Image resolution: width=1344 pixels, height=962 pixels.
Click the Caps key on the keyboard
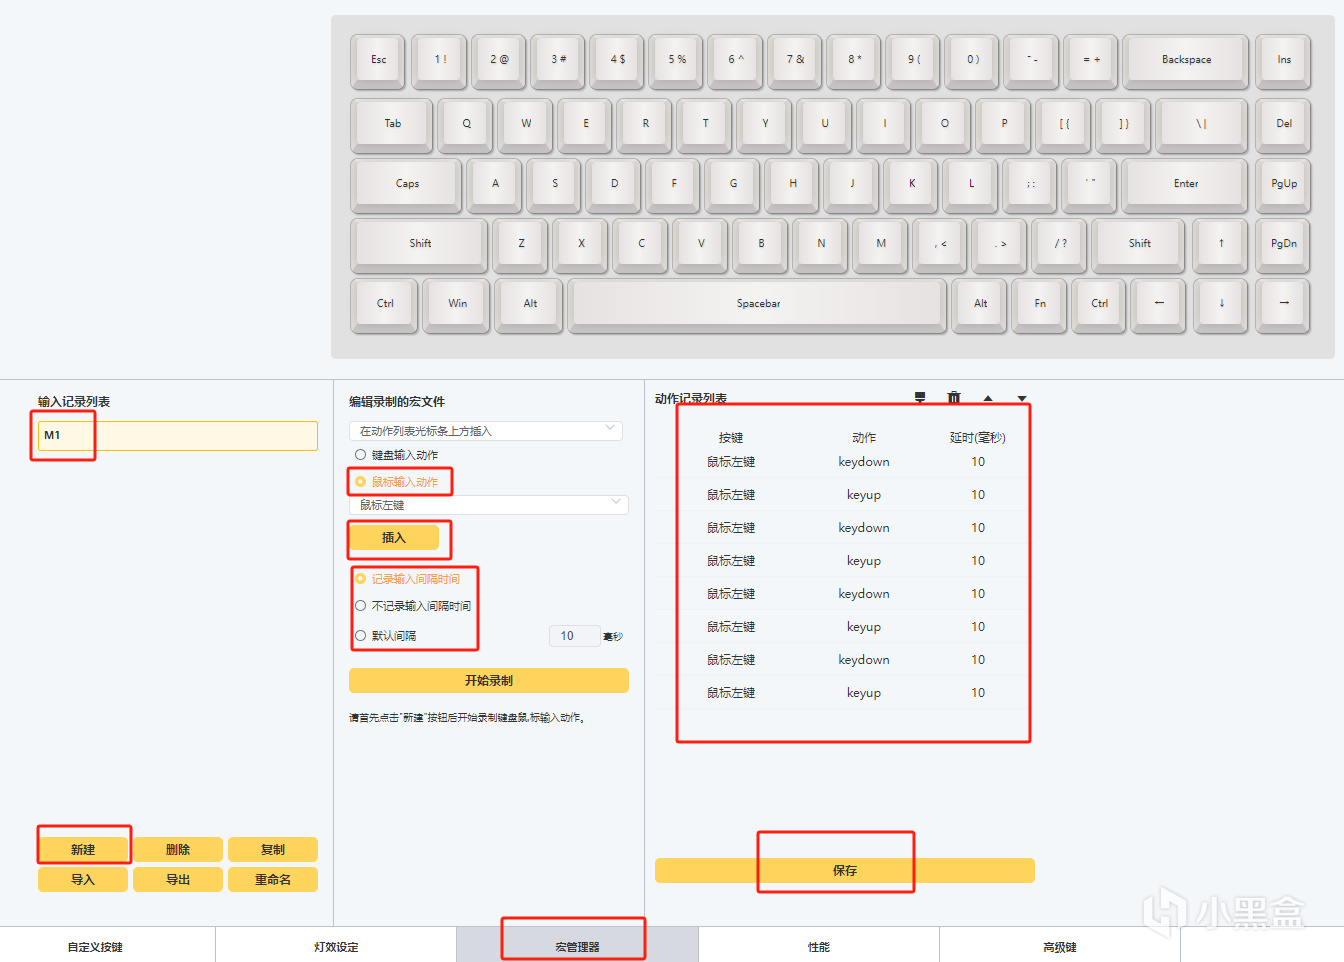(407, 184)
